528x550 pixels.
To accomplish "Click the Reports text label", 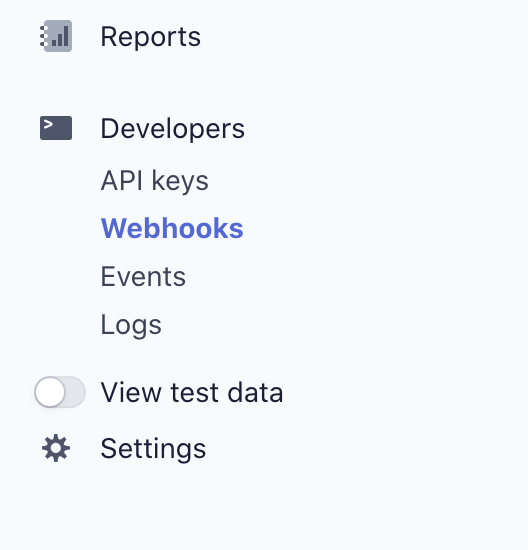I will [x=151, y=37].
